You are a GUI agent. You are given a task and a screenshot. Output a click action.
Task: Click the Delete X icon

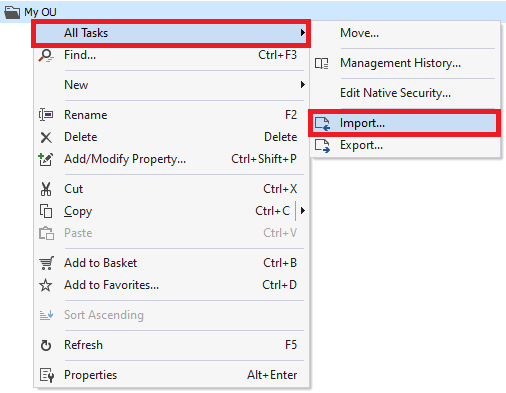click(x=46, y=137)
